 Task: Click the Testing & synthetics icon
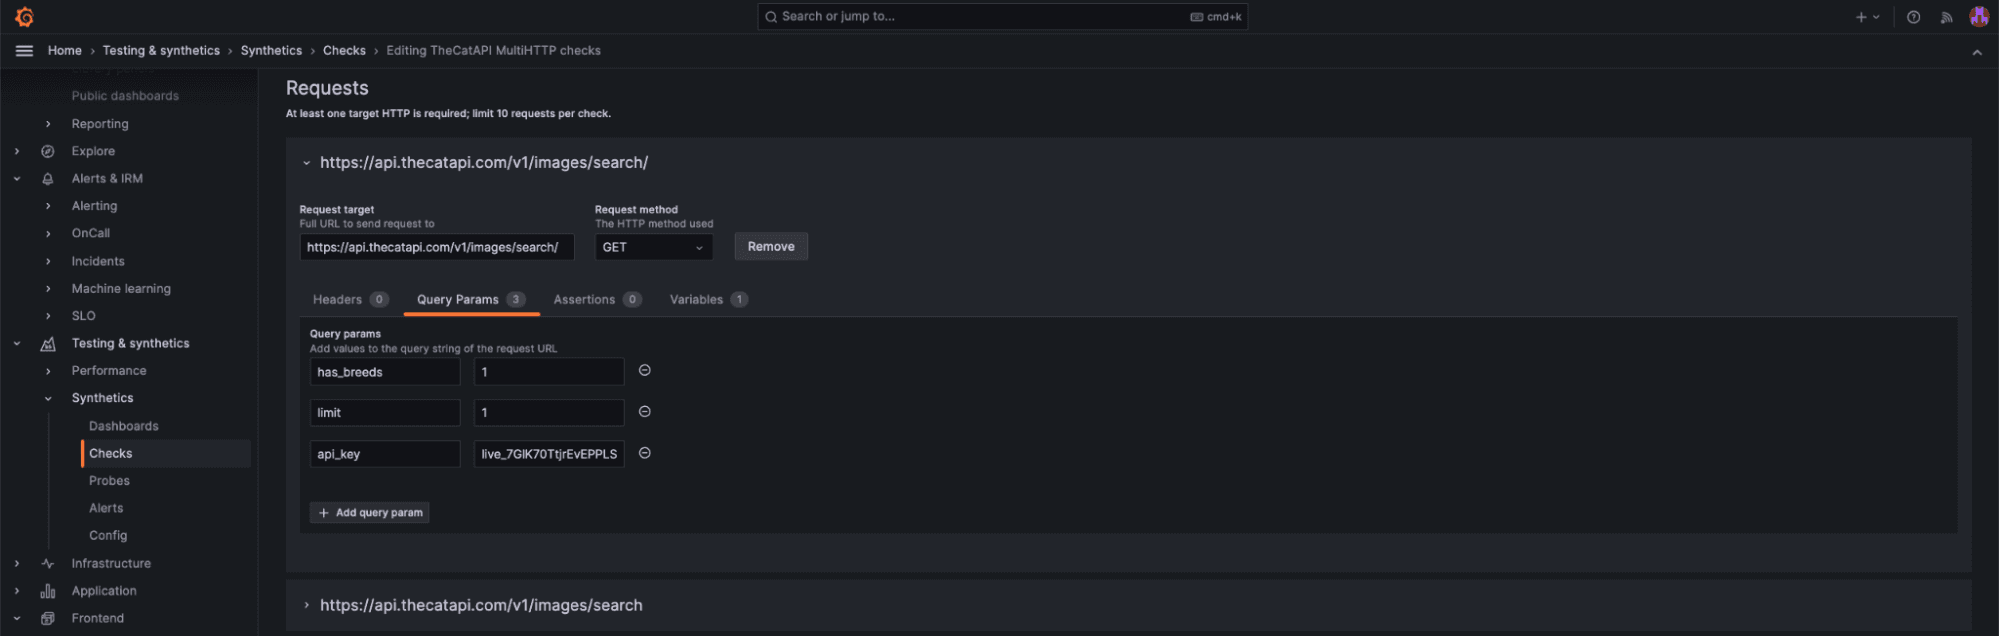pos(47,344)
